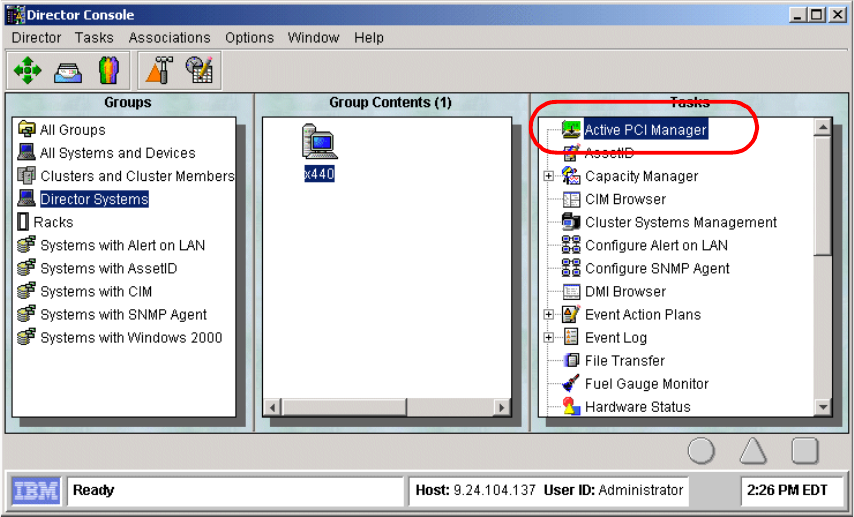The width and height of the screenshot is (854, 517).
Task: Open the Message Browser tray toolbar icon
Action: pos(68,71)
